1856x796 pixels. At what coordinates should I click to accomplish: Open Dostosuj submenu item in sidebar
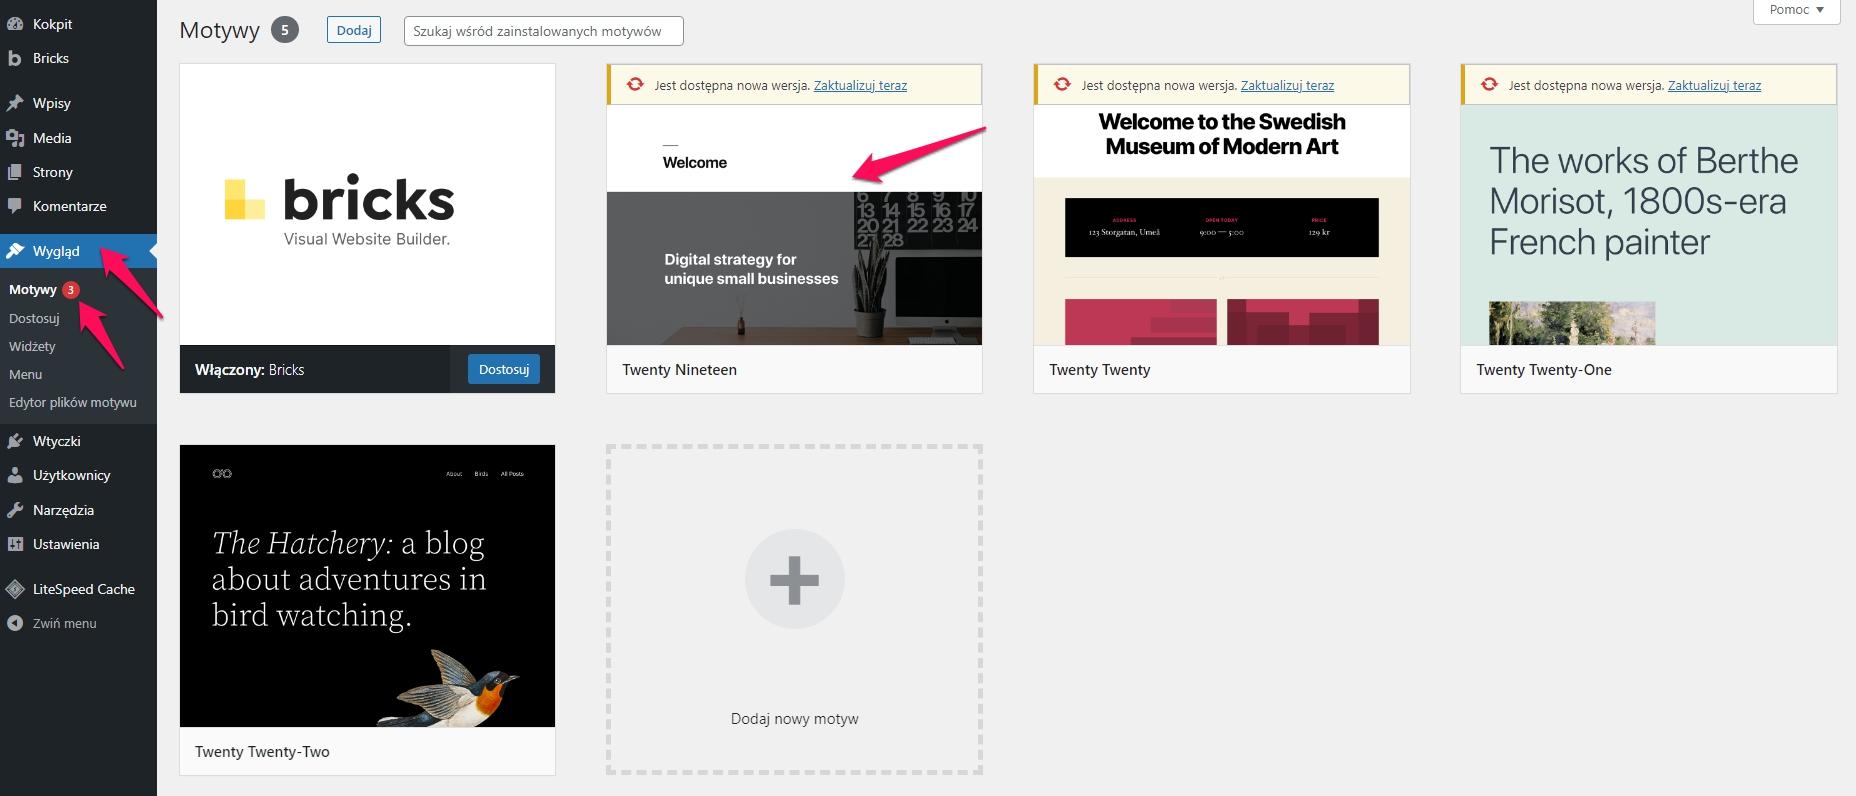[x=34, y=318]
